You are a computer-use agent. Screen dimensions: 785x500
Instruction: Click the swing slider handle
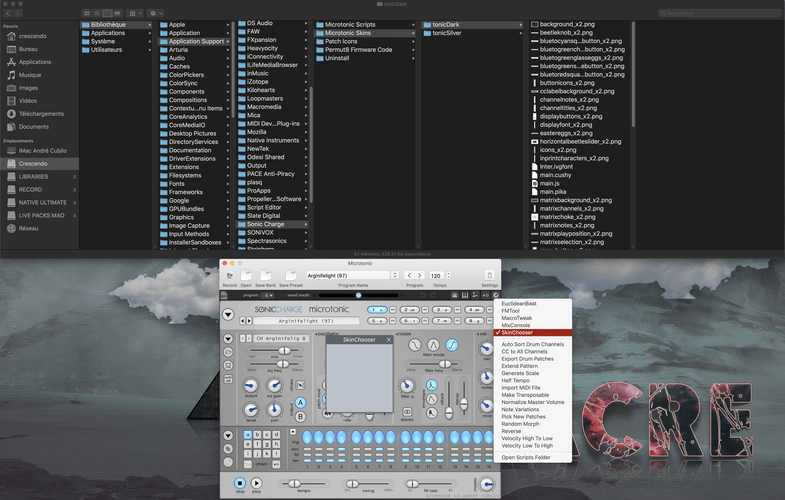click(352, 483)
